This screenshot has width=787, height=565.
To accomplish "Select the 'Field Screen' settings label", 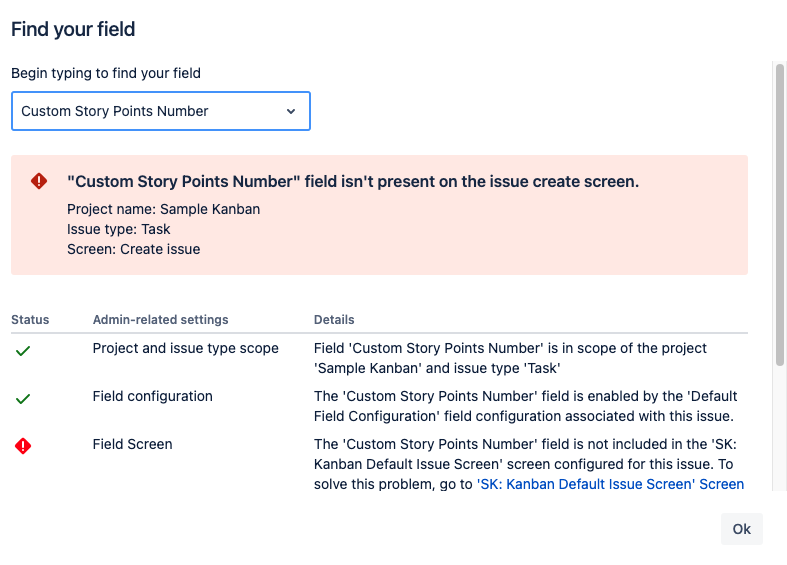I will tap(133, 444).
